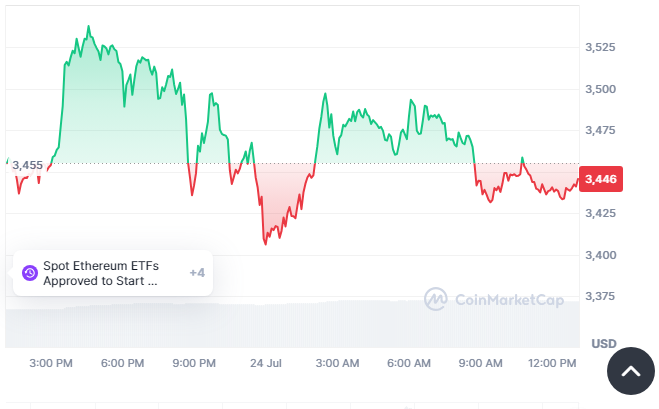Open the Spot Ethereum ETFs news headline
The height and width of the screenshot is (409, 659).
pos(100,273)
